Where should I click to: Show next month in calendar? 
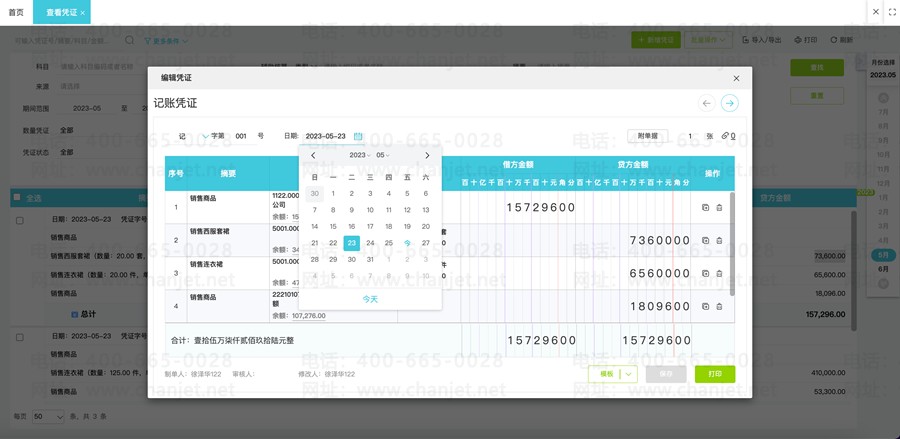coord(427,156)
